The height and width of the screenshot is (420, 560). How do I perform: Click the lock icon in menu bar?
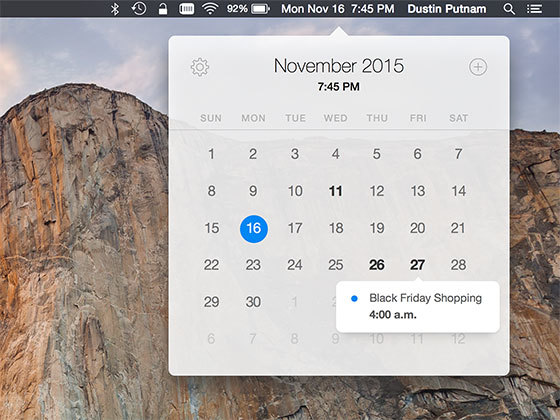click(x=163, y=9)
